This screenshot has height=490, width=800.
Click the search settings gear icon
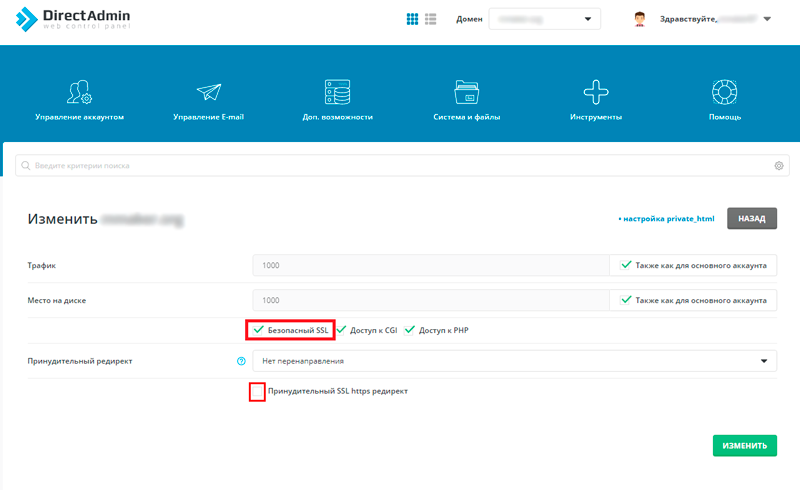[779, 166]
